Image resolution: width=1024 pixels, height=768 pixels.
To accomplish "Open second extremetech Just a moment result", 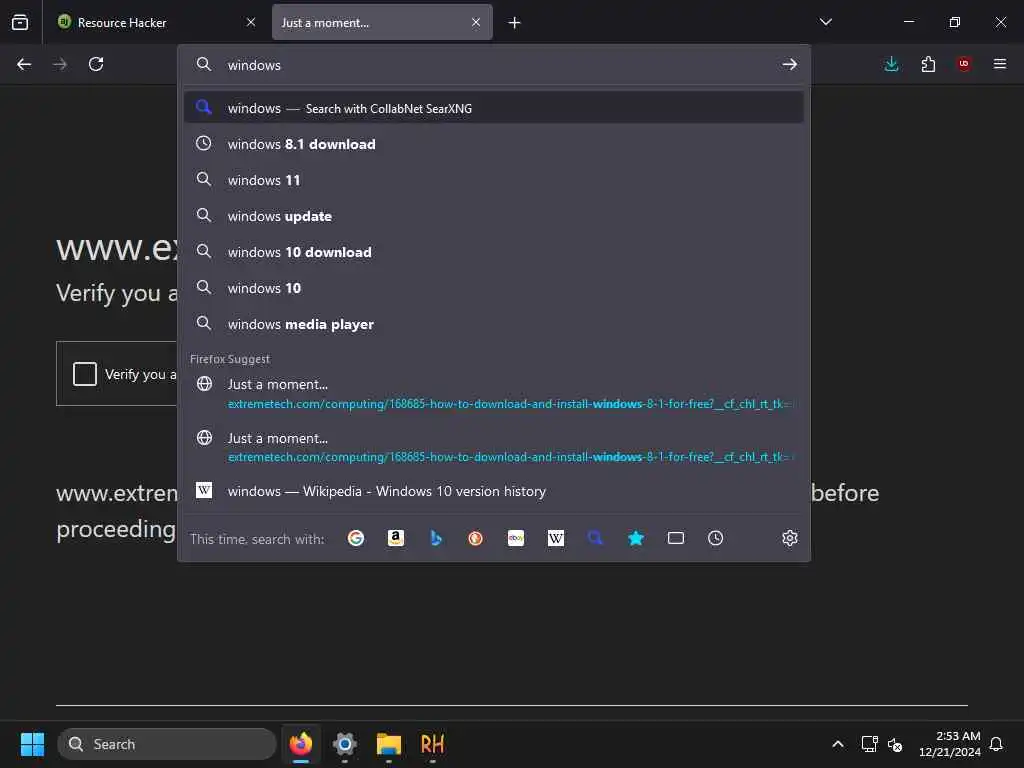I will (494, 447).
